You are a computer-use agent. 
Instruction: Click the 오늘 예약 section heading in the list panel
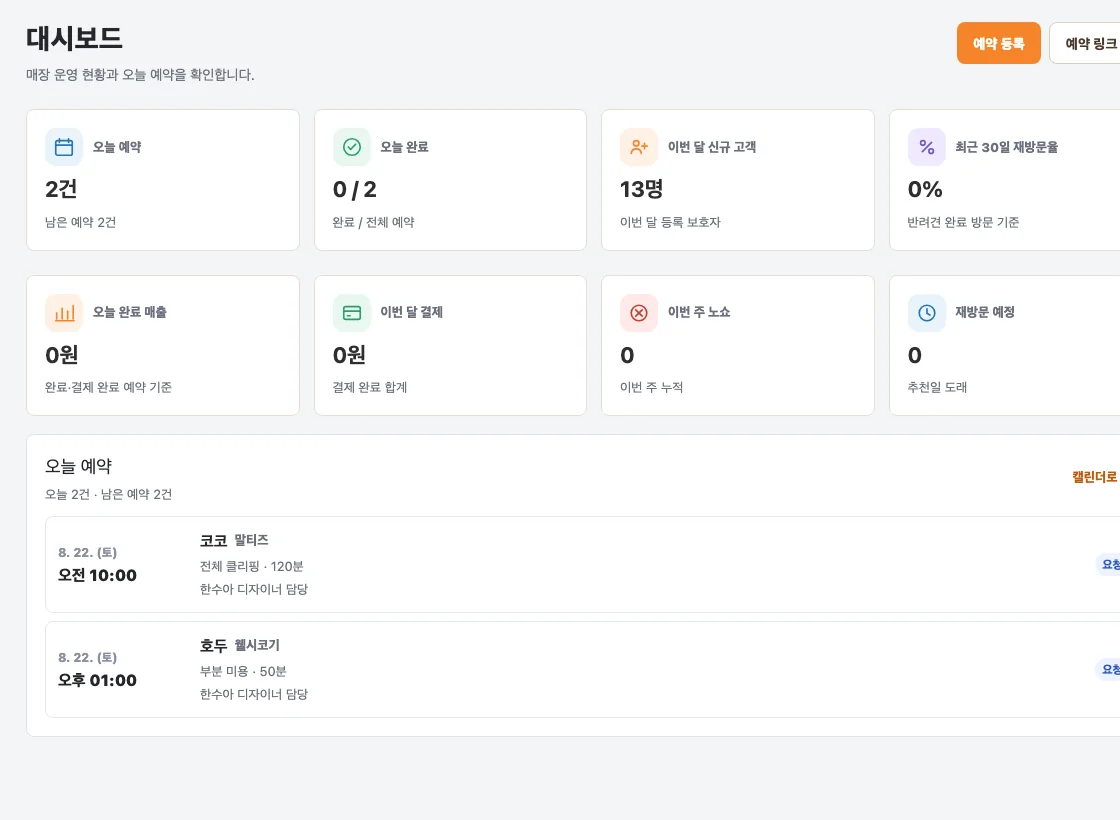coord(79,466)
